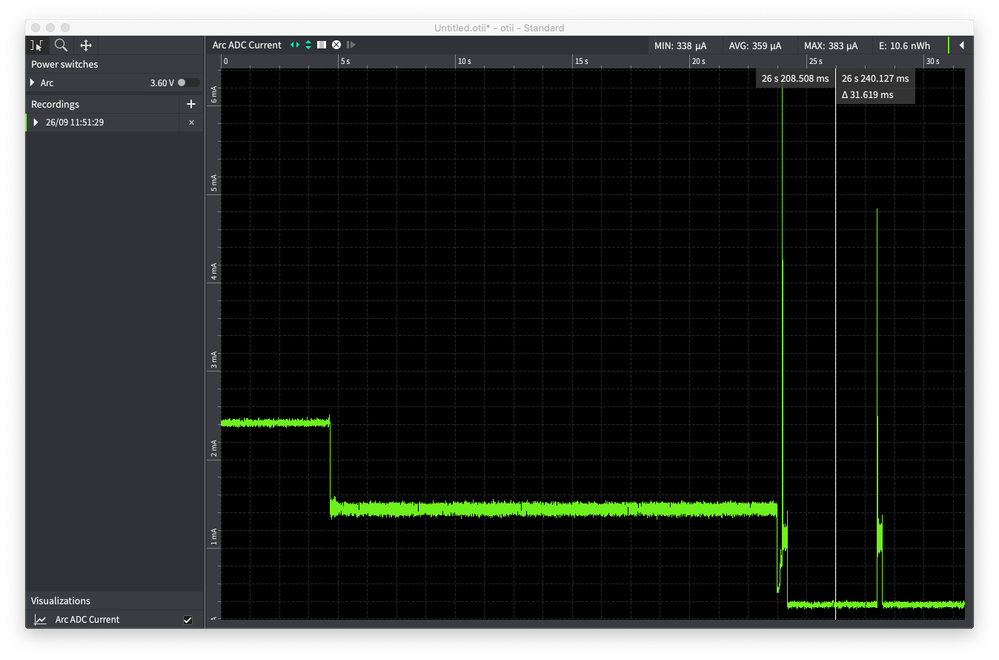Viewport: 999px width, 660px height.
Task: Expand the Arc power switch row
Action: coord(32,83)
